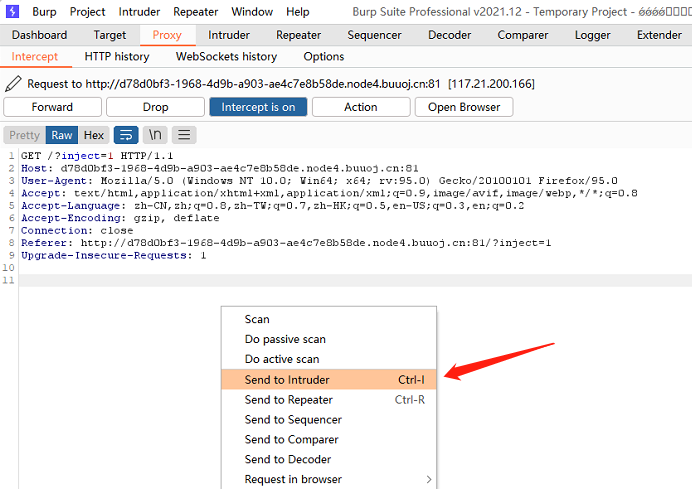This screenshot has height=489, width=692.
Task: Toggle Intercept is on button
Action: 258,107
